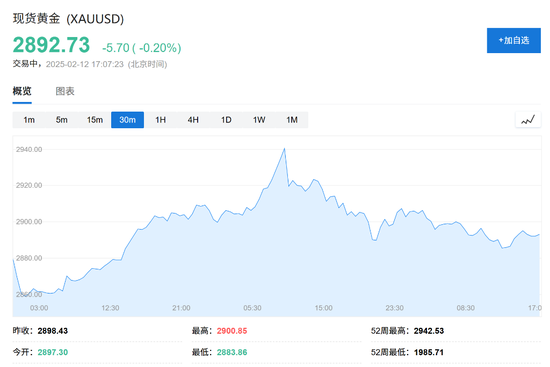This screenshot has height=367, width=550.
Task: Switch chart to 1H interval
Action: [x=161, y=120]
